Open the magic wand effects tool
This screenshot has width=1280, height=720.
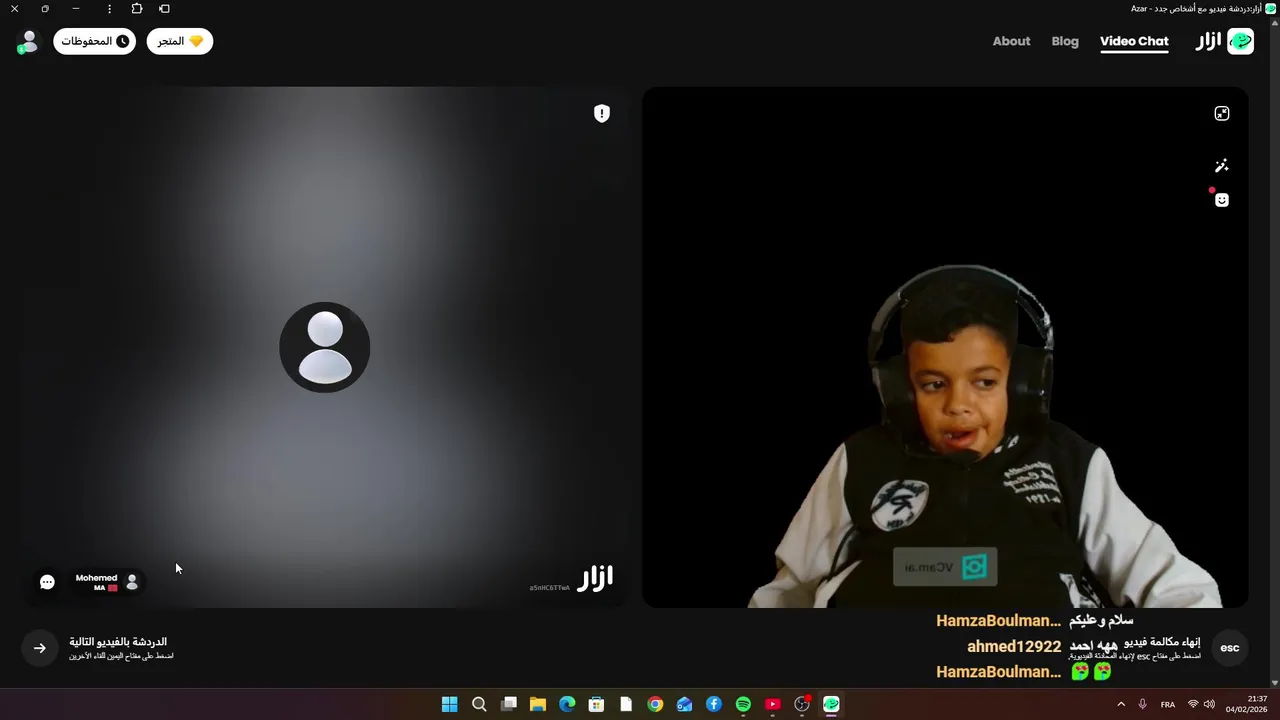[1222, 166]
